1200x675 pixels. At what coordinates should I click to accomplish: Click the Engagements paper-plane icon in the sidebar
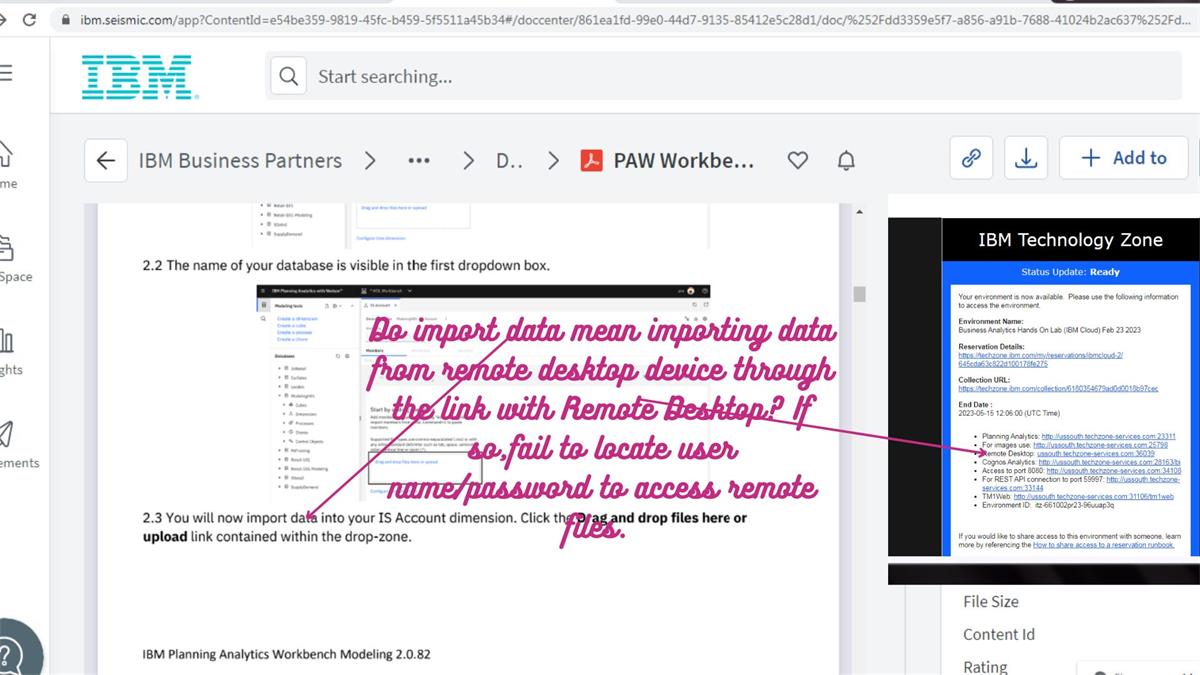(x=9, y=435)
